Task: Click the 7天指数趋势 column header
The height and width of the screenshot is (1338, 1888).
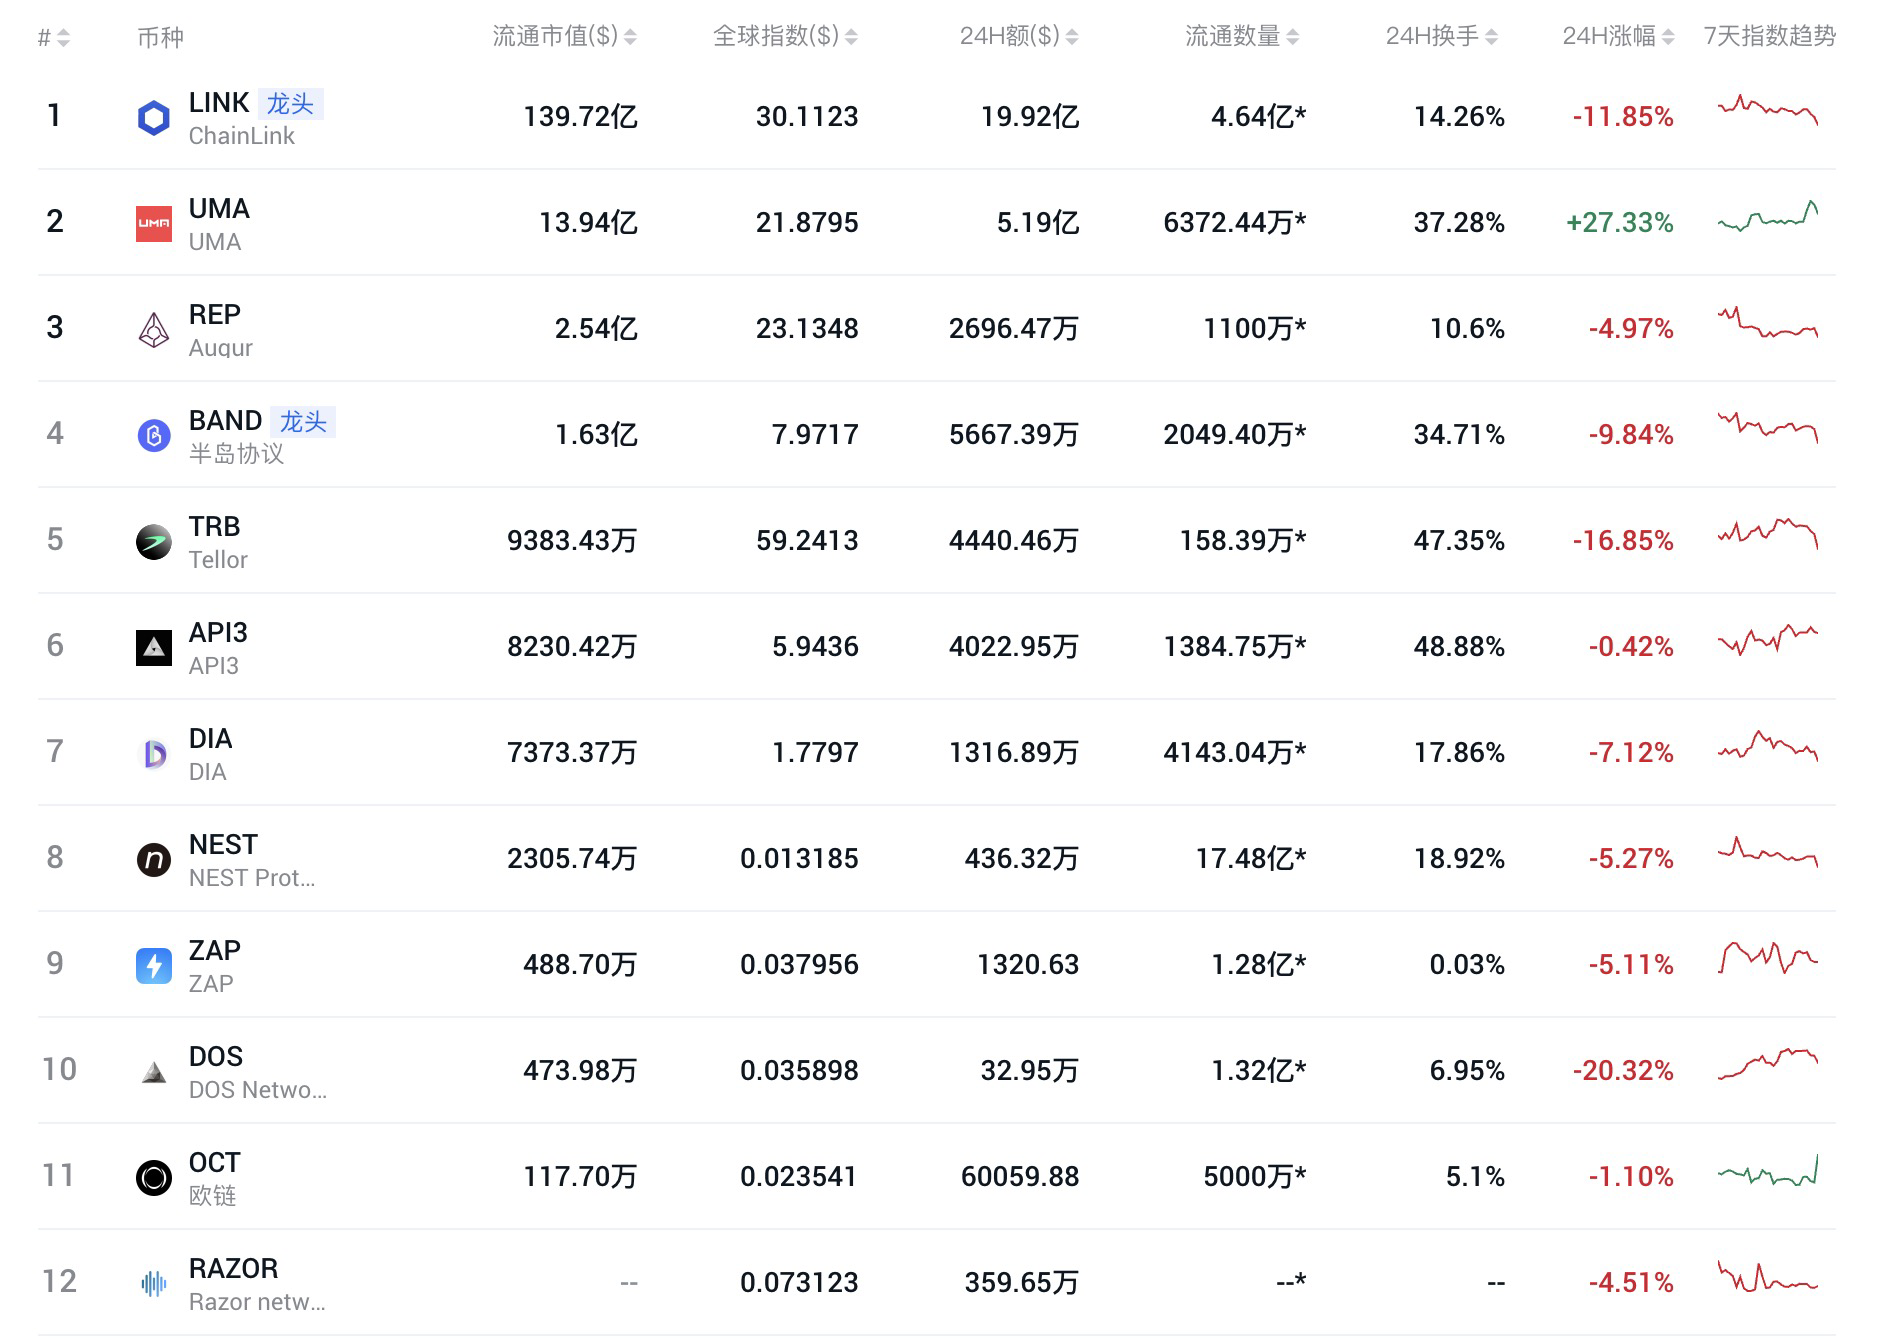Action: 1770,37
